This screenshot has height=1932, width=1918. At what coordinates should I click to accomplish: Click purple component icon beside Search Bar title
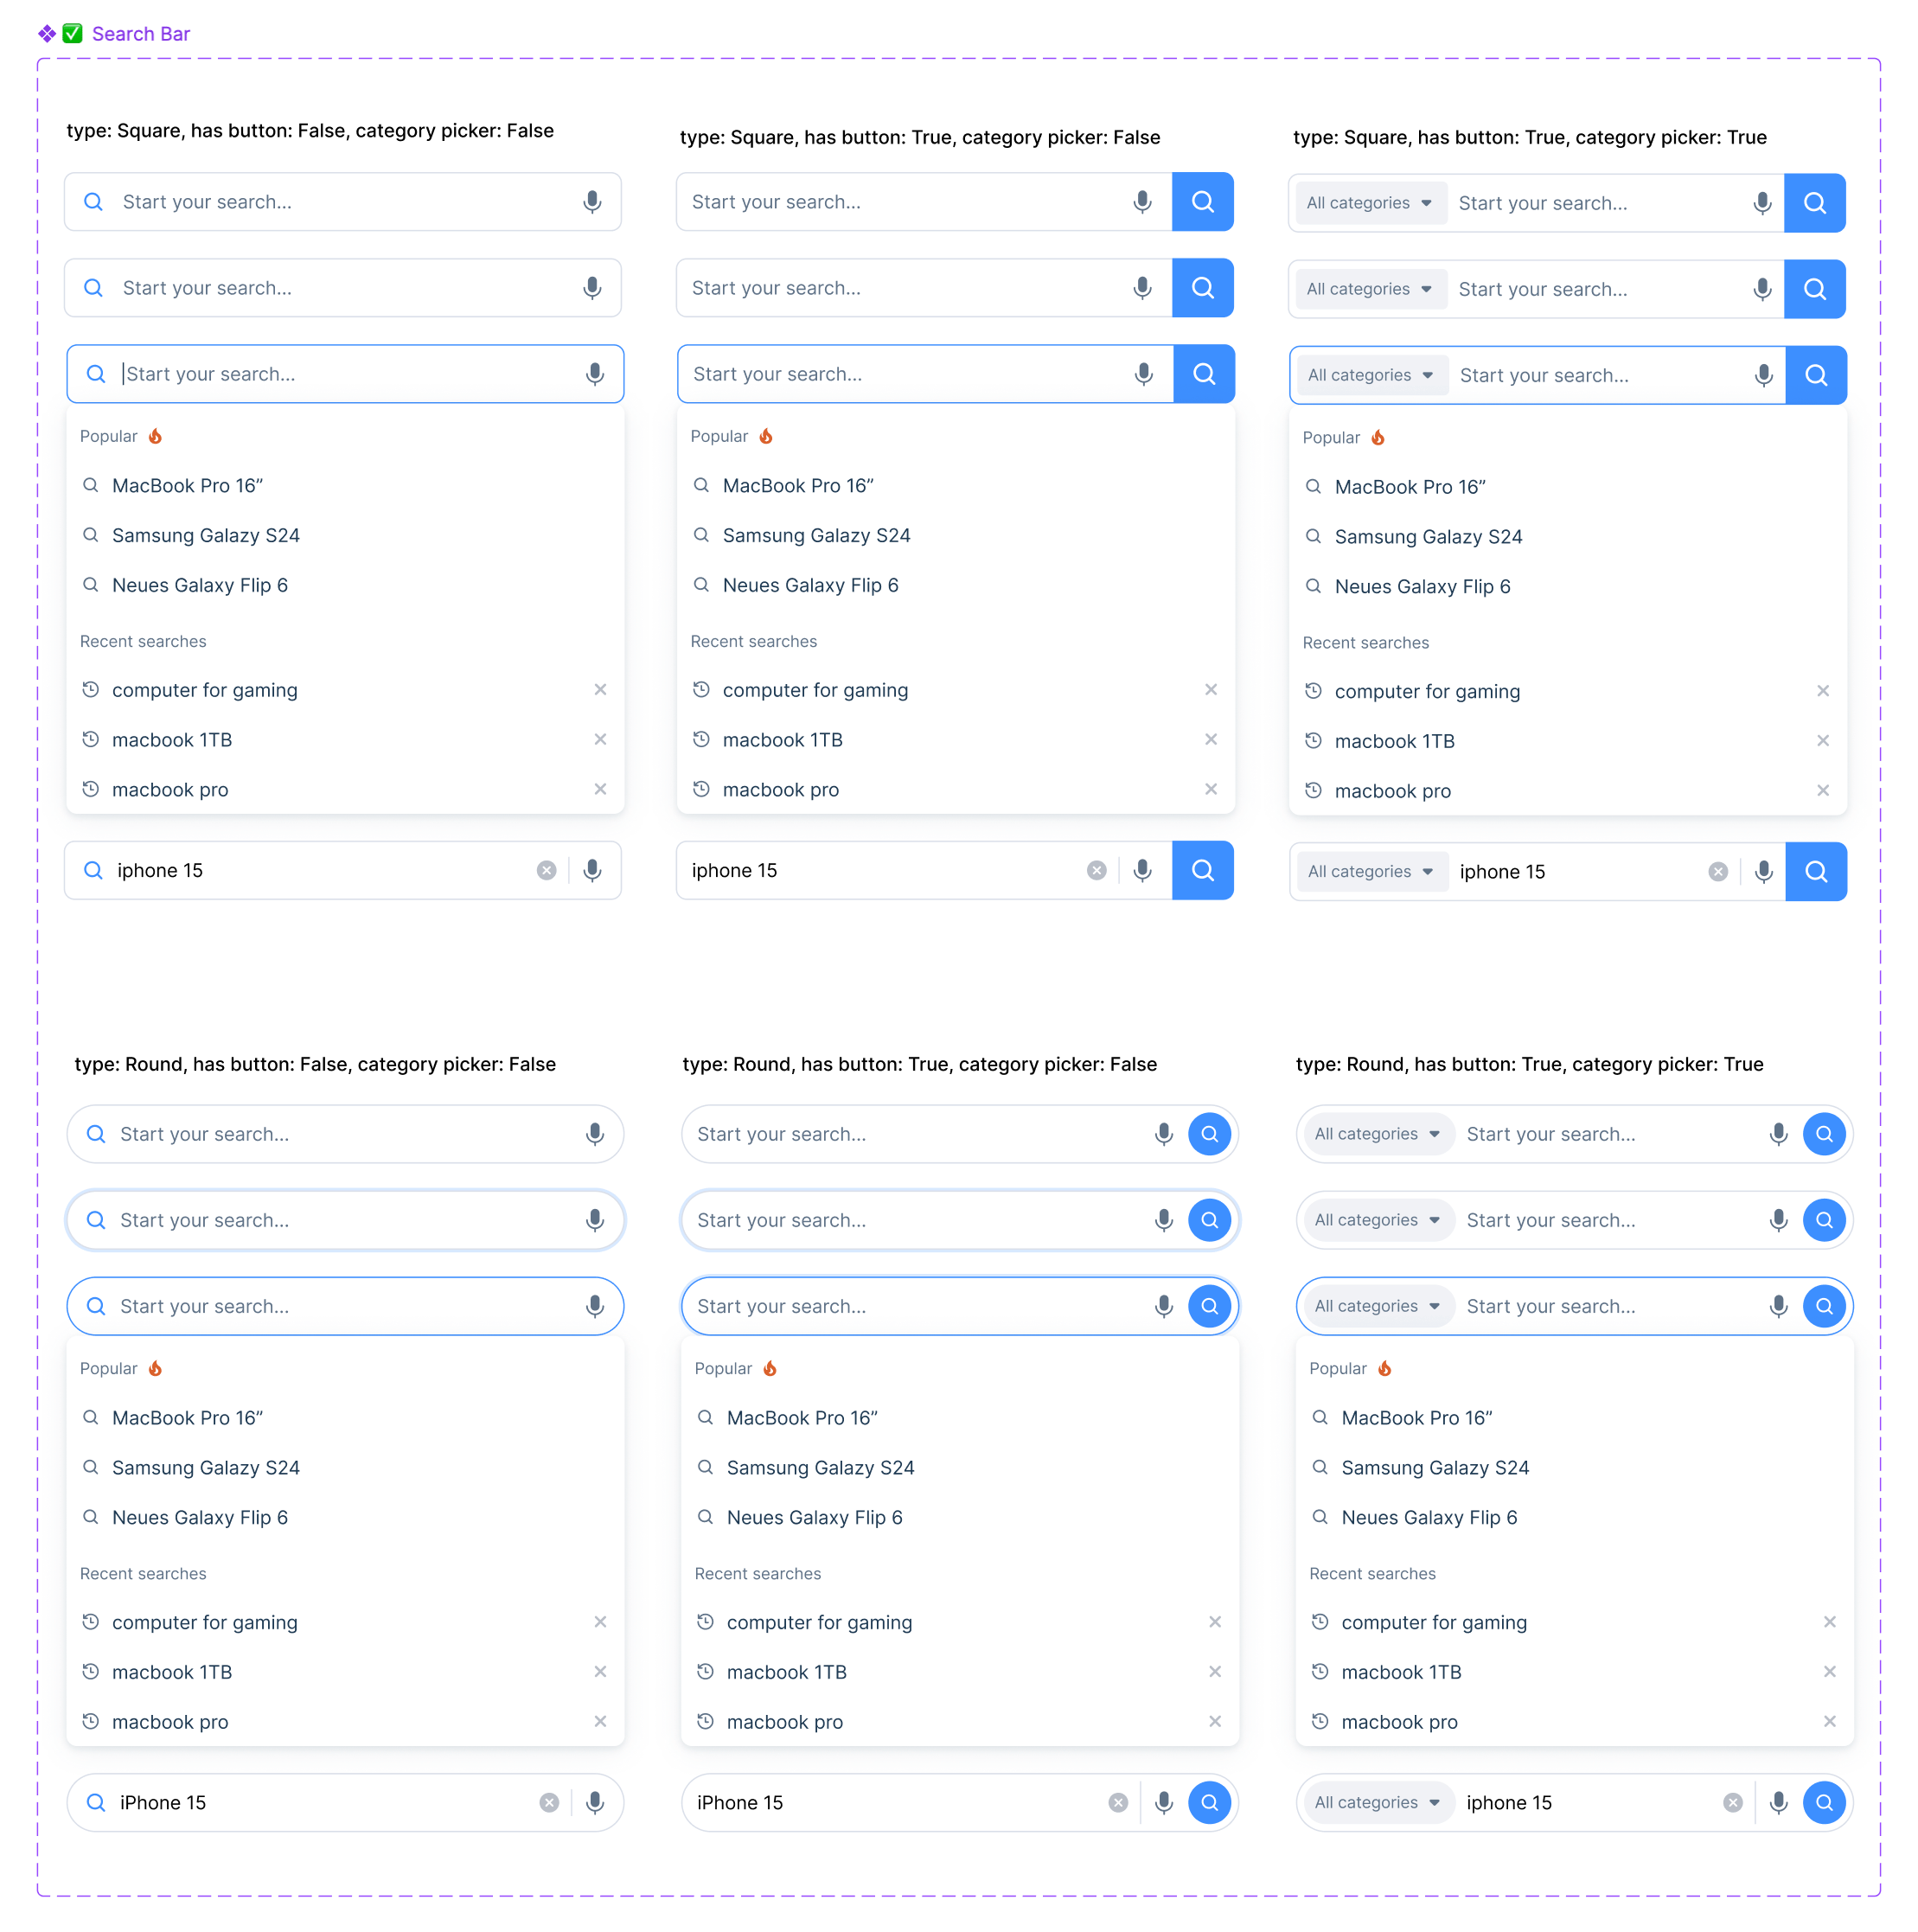(46, 34)
